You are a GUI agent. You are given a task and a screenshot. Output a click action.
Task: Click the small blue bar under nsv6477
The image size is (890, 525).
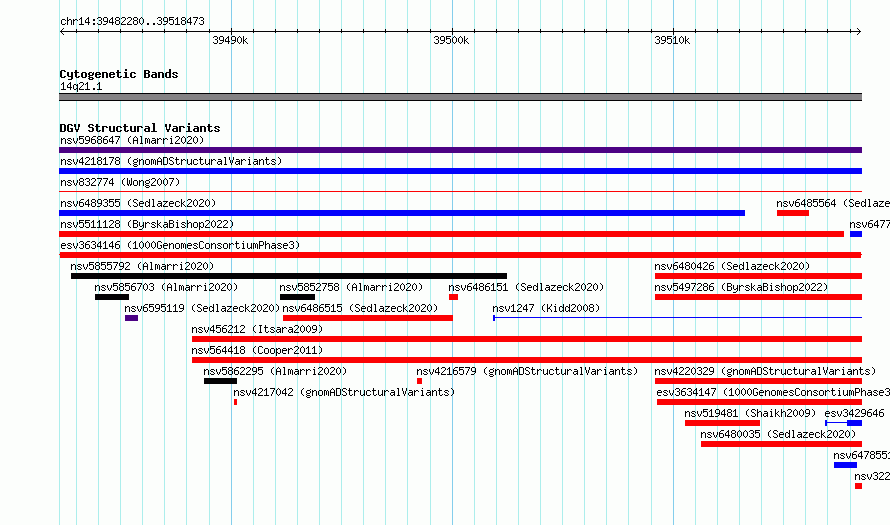click(x=856, y=234)
